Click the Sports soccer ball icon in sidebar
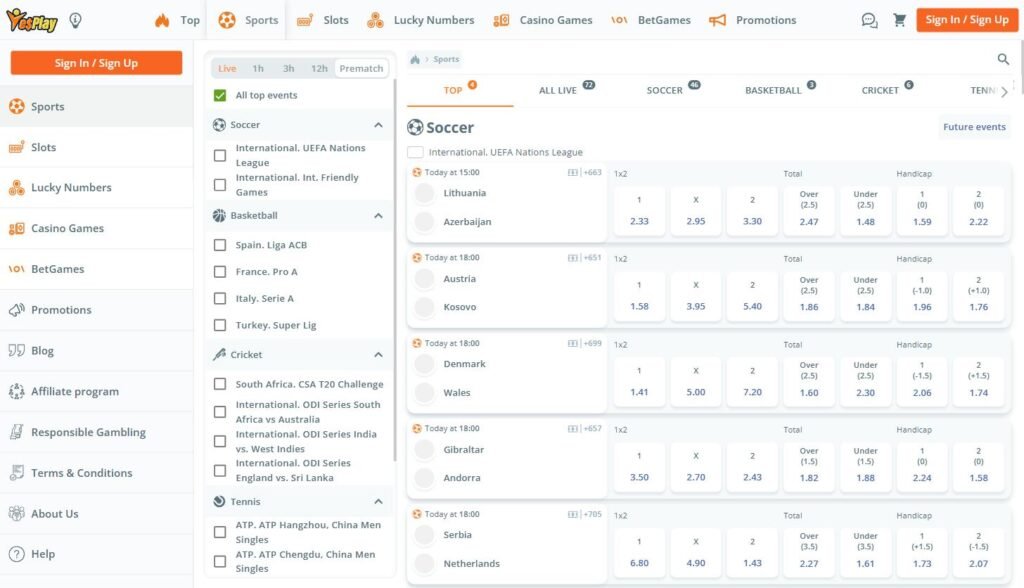This screenshot has height=588, width=1024. 17,106
